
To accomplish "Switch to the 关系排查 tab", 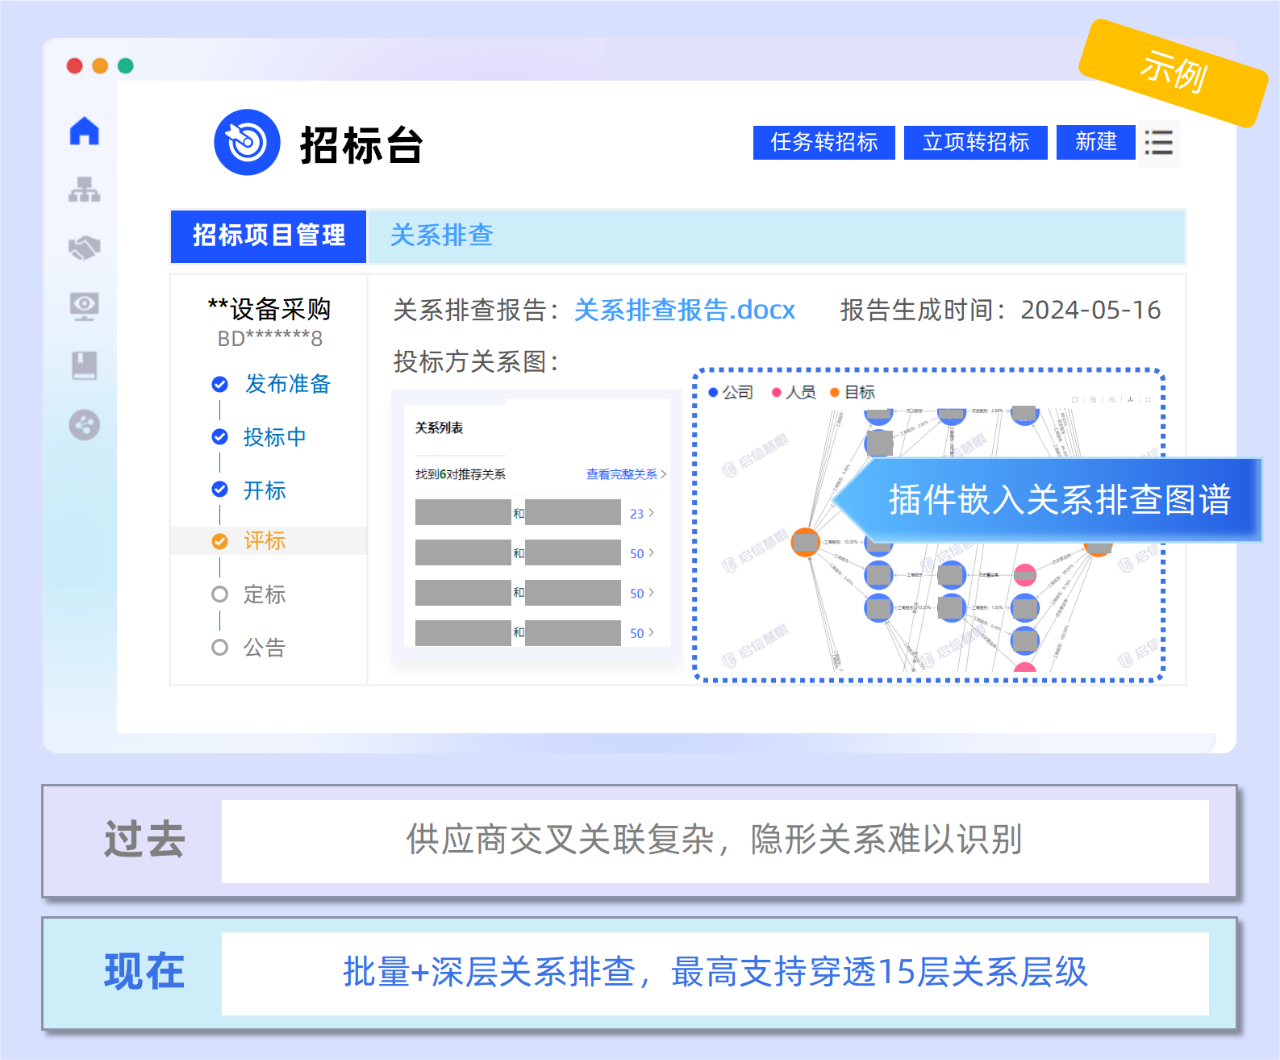I will point(442,236).
